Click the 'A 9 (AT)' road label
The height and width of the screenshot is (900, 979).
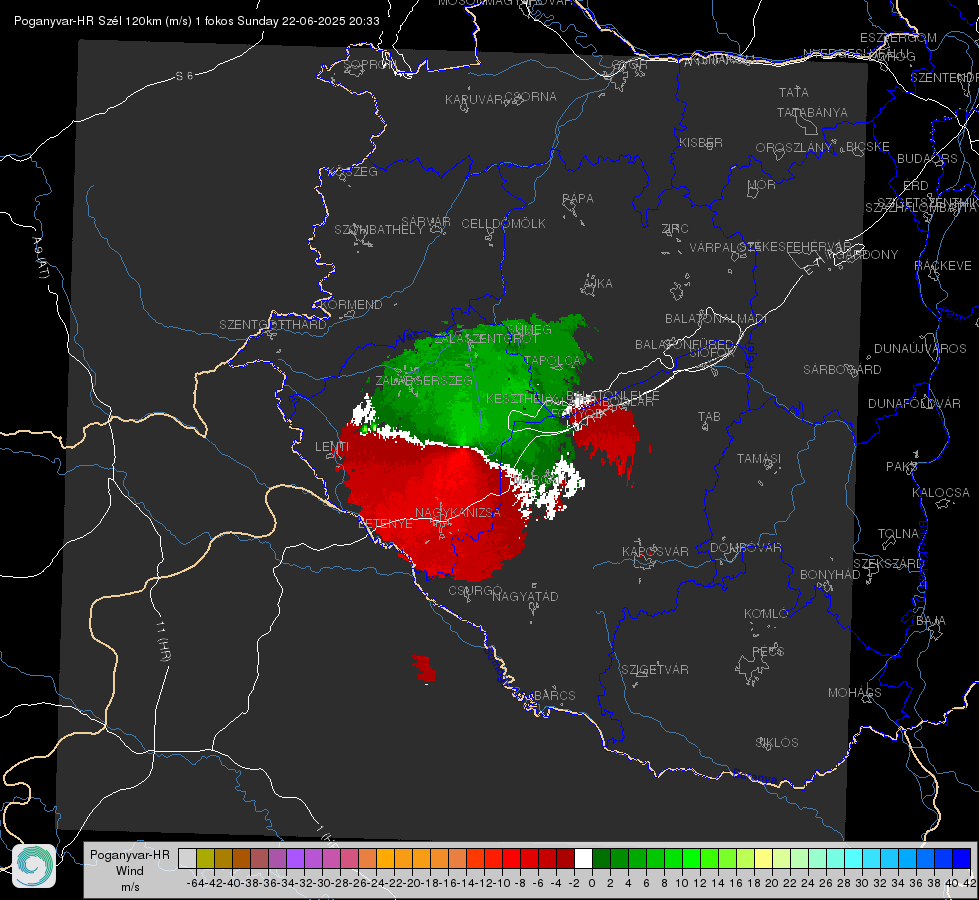(39, 258)
